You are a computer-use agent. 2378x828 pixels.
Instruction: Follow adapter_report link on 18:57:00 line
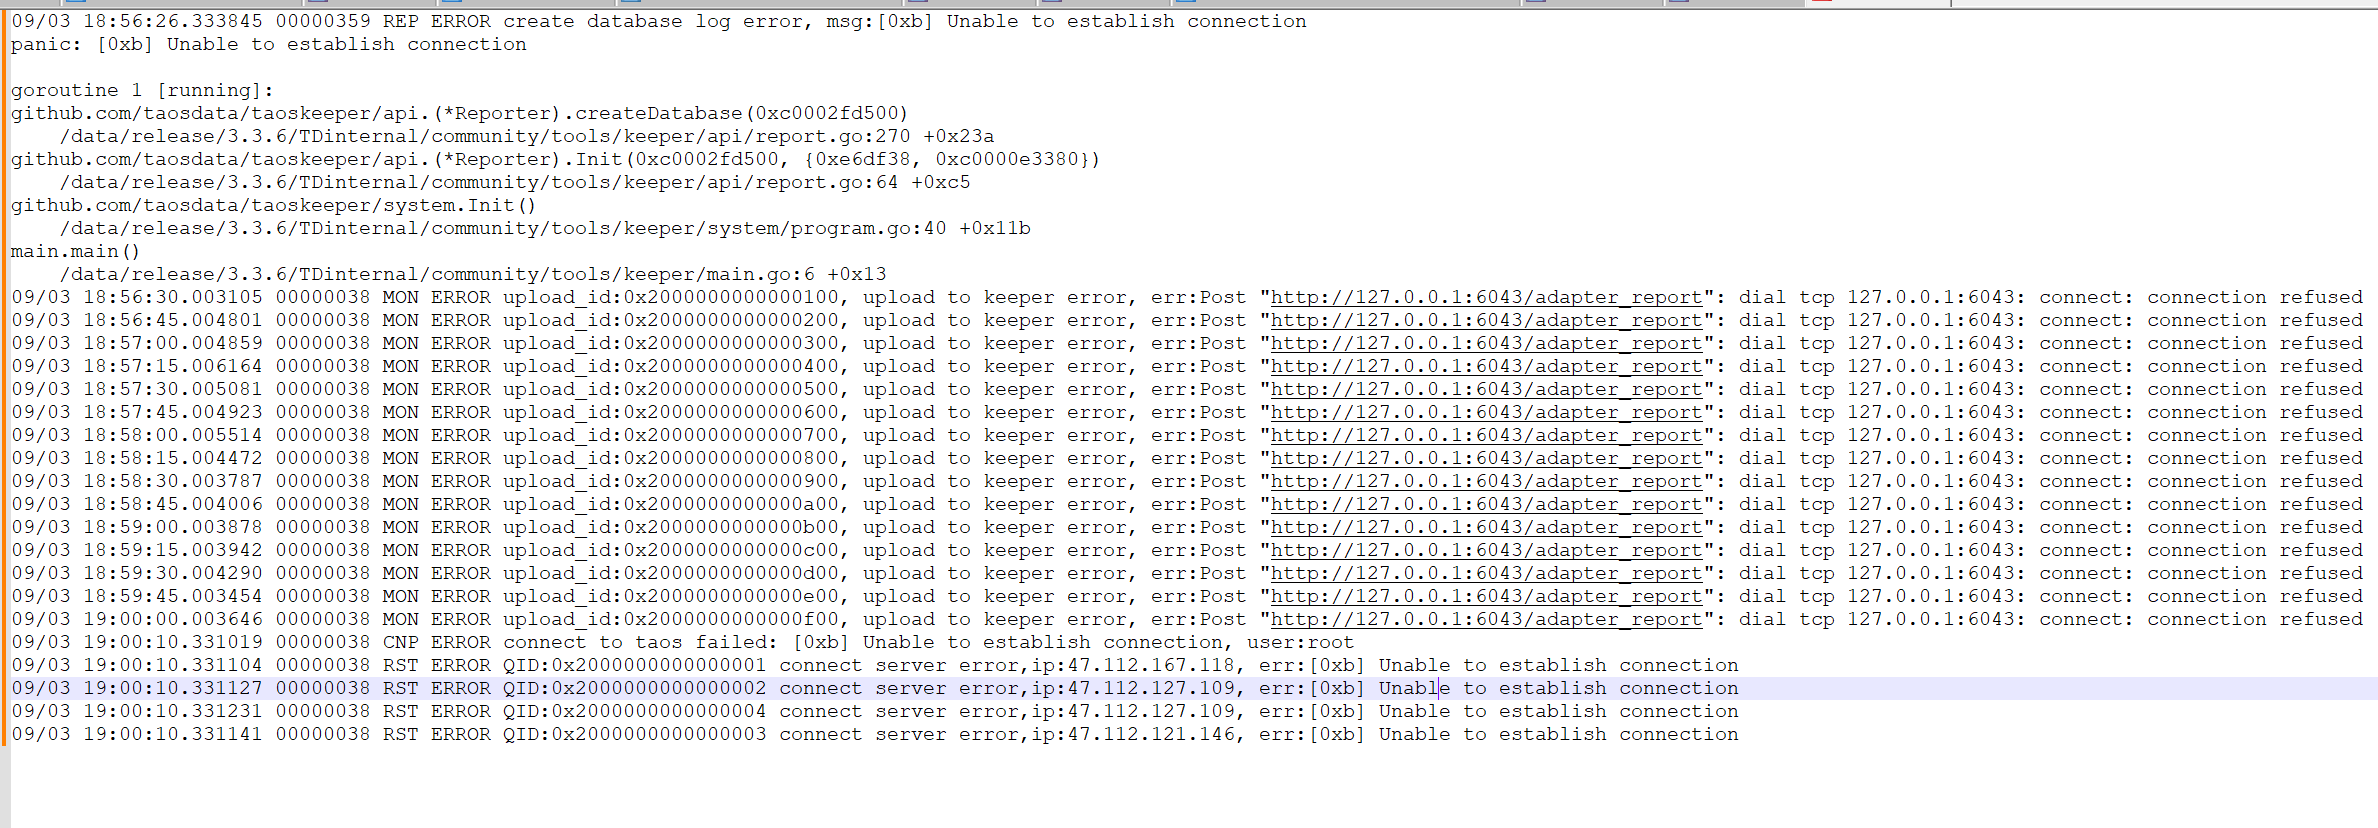click(1485, 343)
